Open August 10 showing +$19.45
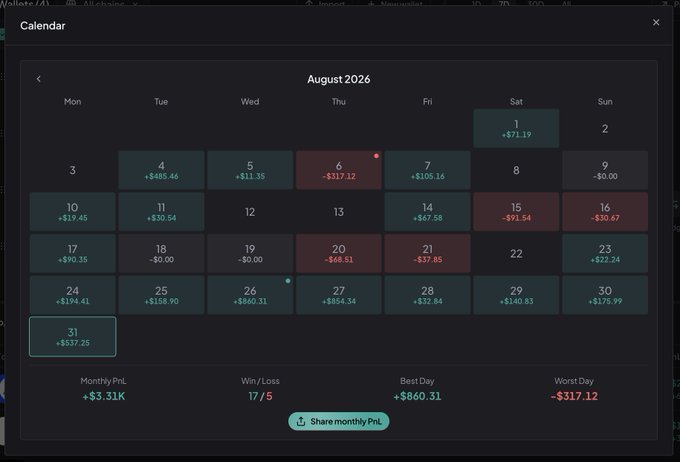Screen dimensions: 680x462 pos(72,212)
